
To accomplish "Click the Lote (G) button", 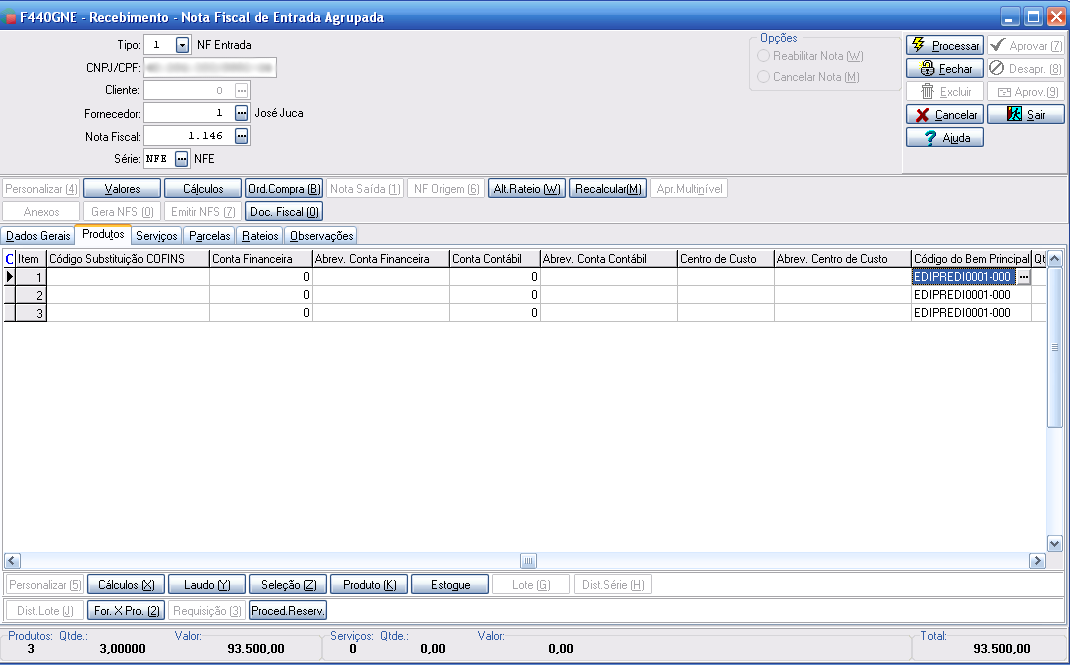I will [531, 585].
